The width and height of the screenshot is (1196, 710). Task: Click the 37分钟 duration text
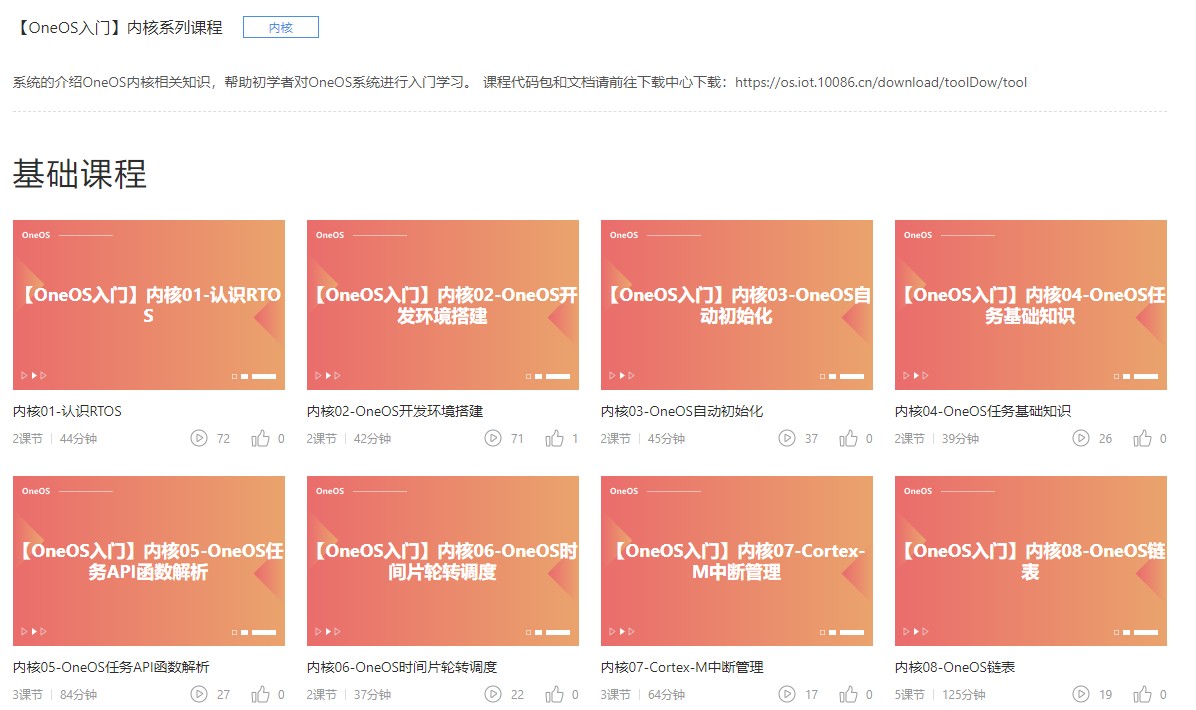point(372,695)
